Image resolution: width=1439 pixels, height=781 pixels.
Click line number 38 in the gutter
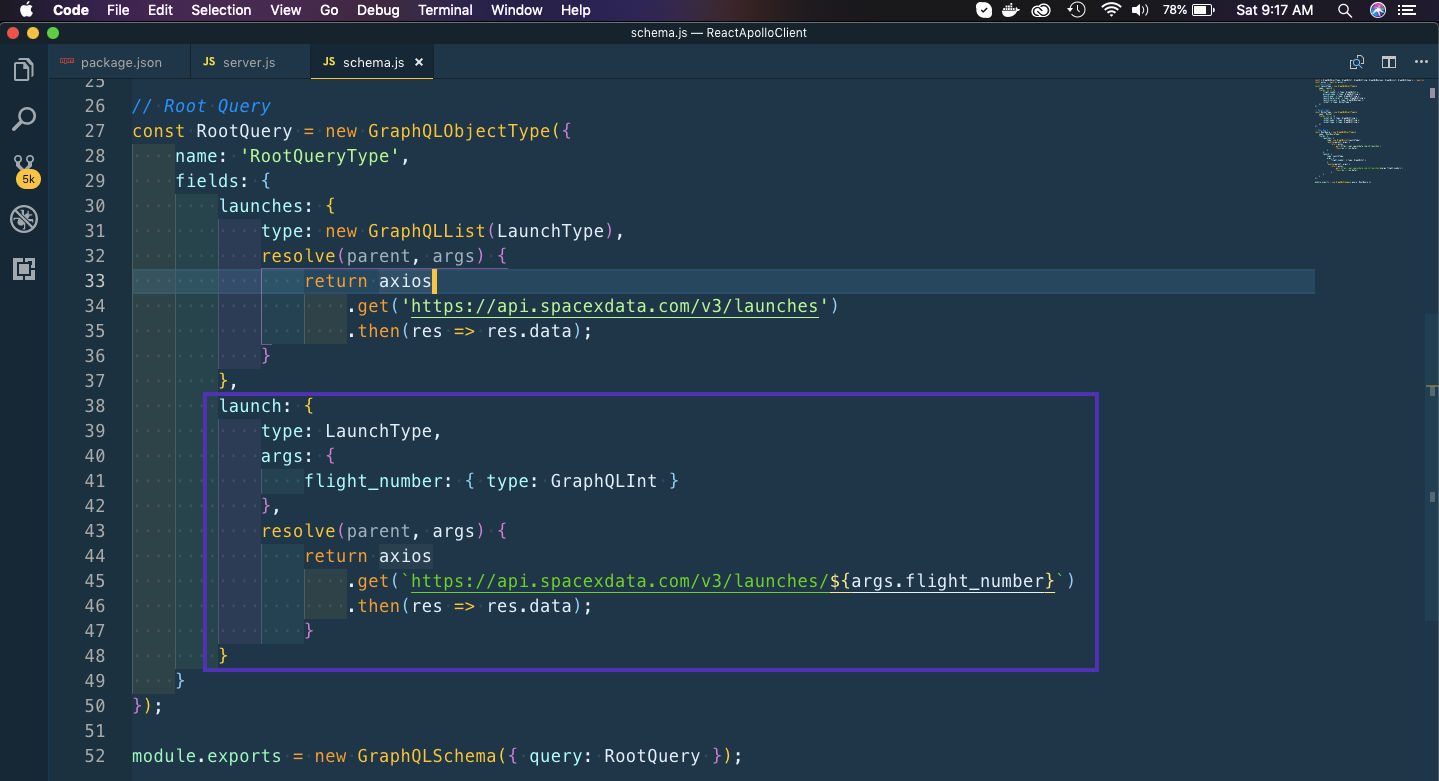click(x=95, y=406)
